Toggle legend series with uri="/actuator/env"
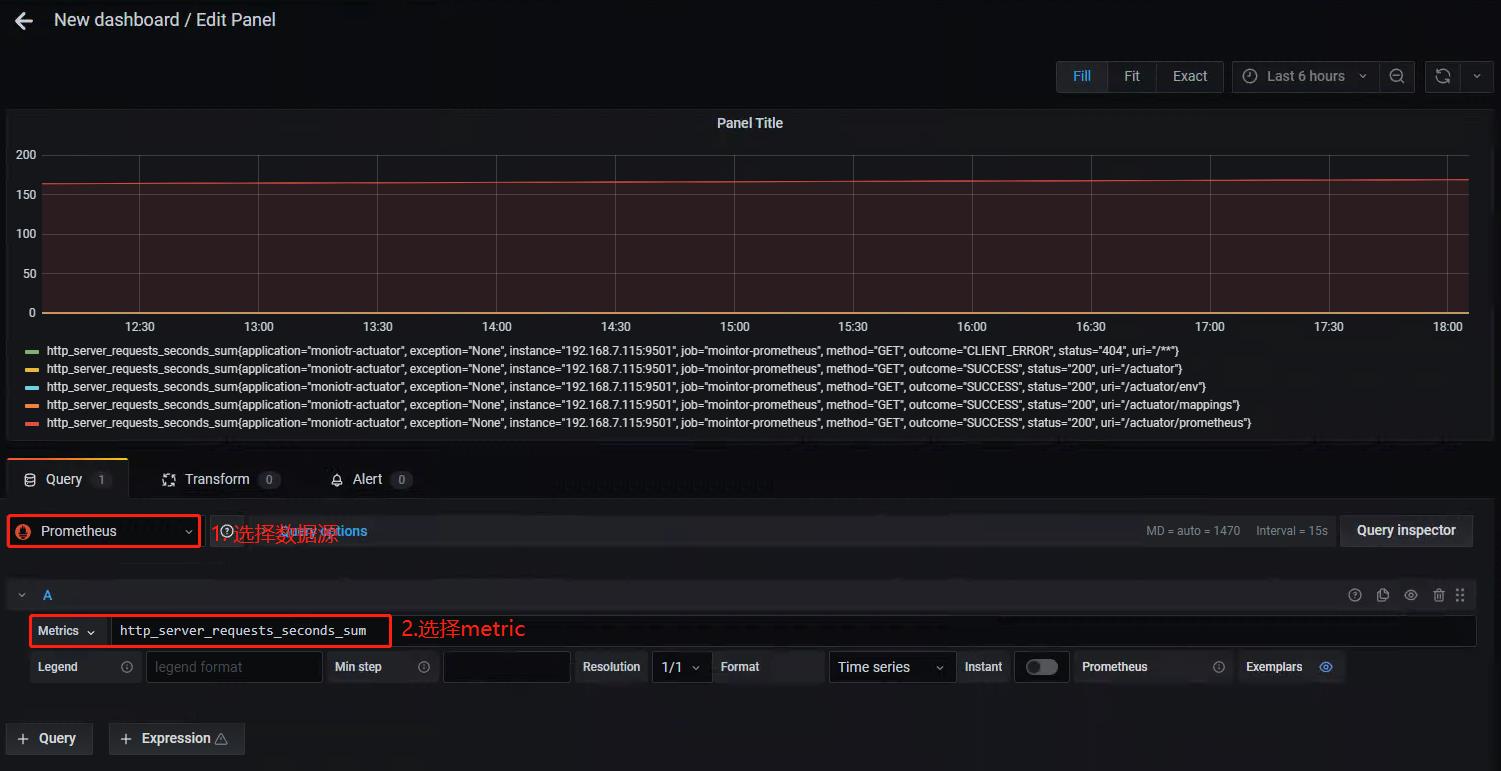1501x771 pixels. click(x=626, y=387)
